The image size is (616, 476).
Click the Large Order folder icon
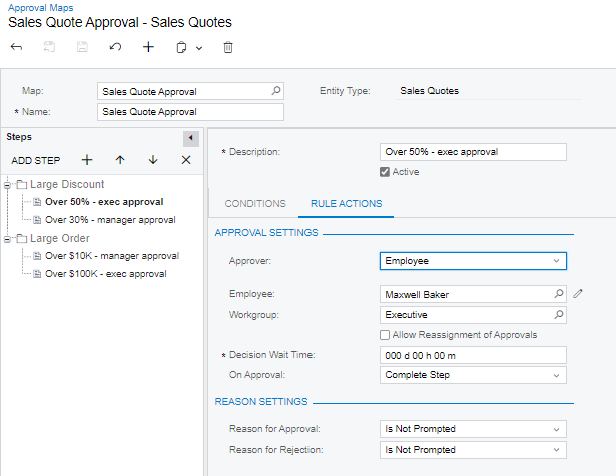[22, 238]
